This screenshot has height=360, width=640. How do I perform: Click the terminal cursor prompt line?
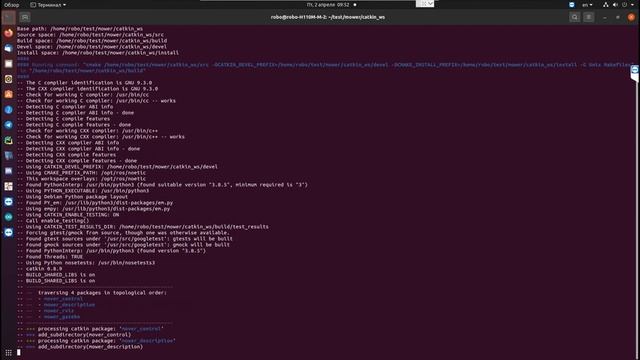point(19,352)
